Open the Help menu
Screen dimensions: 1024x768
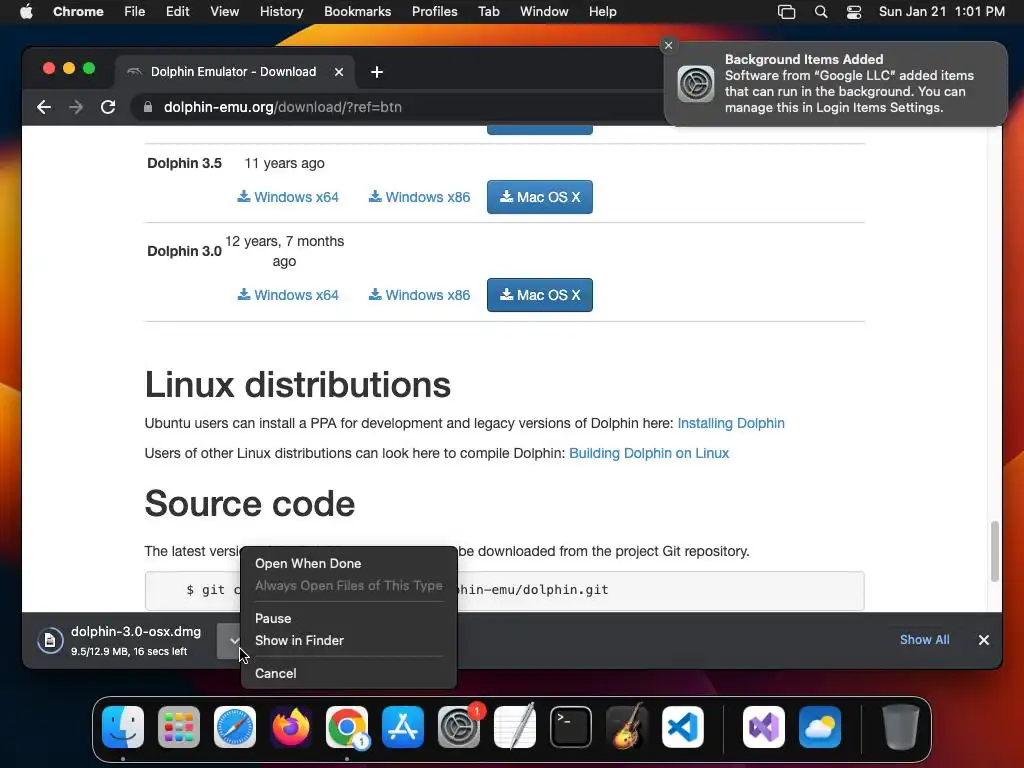pyautogui.click(x=602, y=12)
